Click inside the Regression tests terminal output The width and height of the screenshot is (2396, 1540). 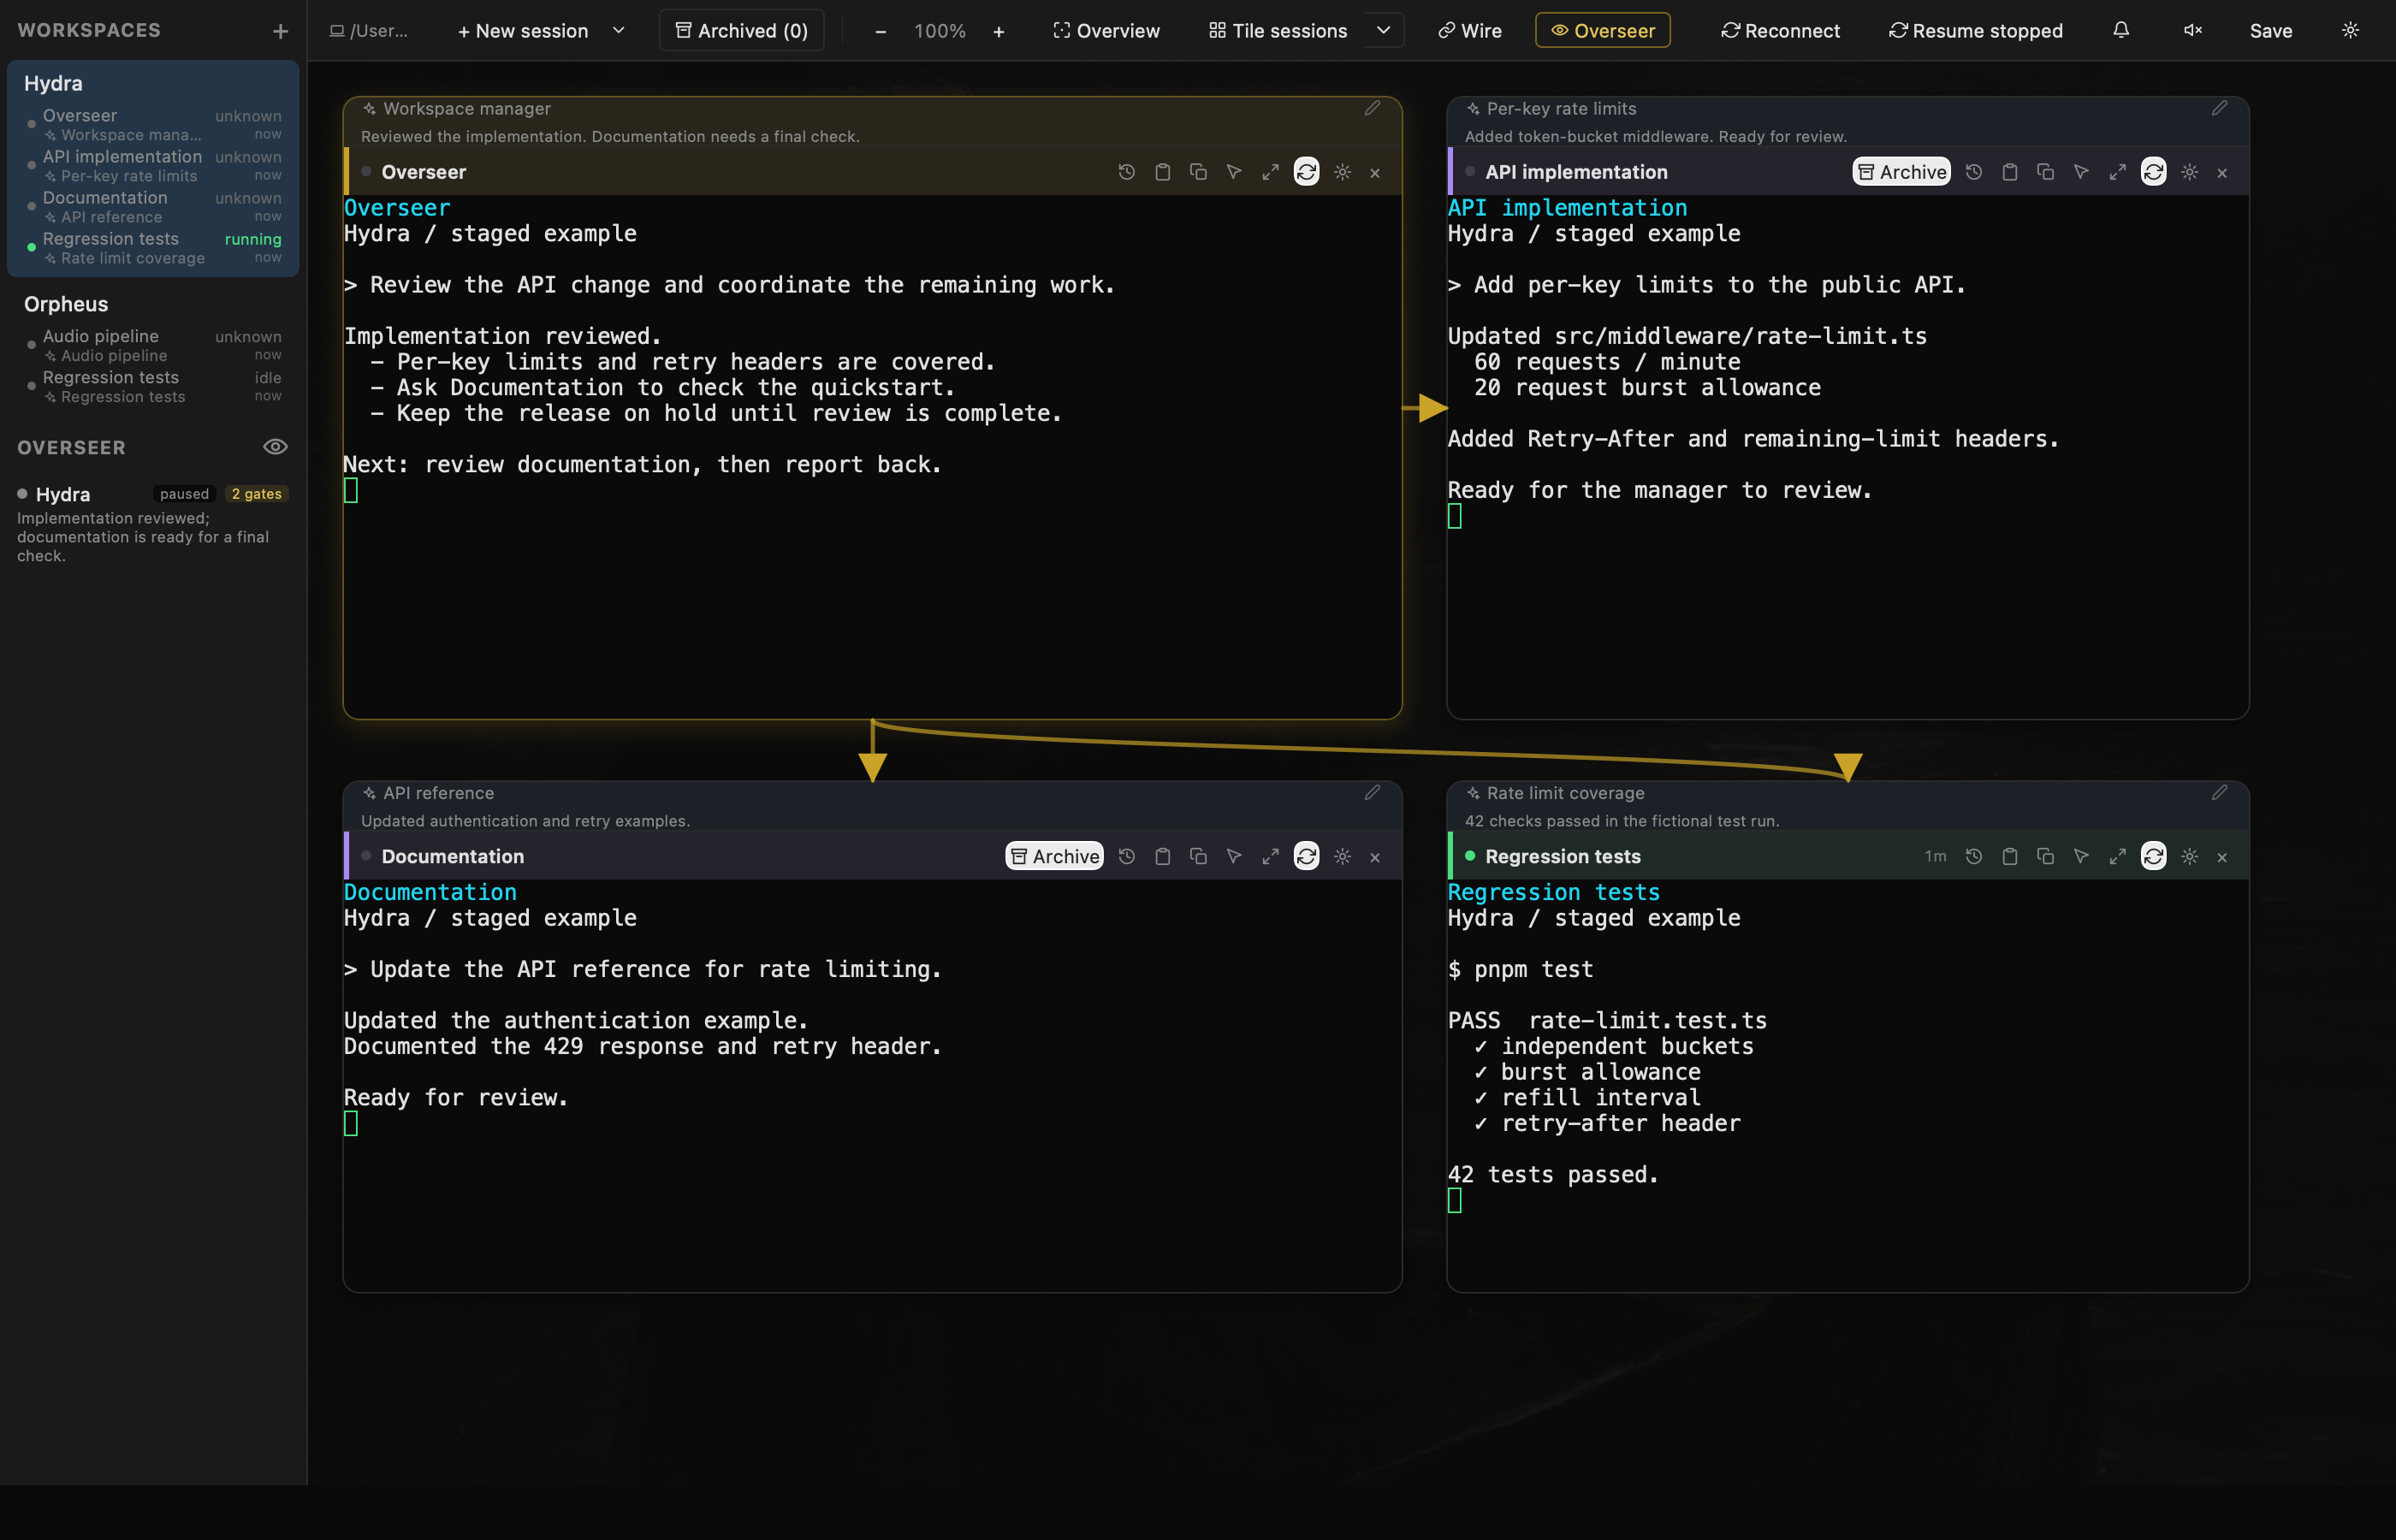pos(1847,1085)
